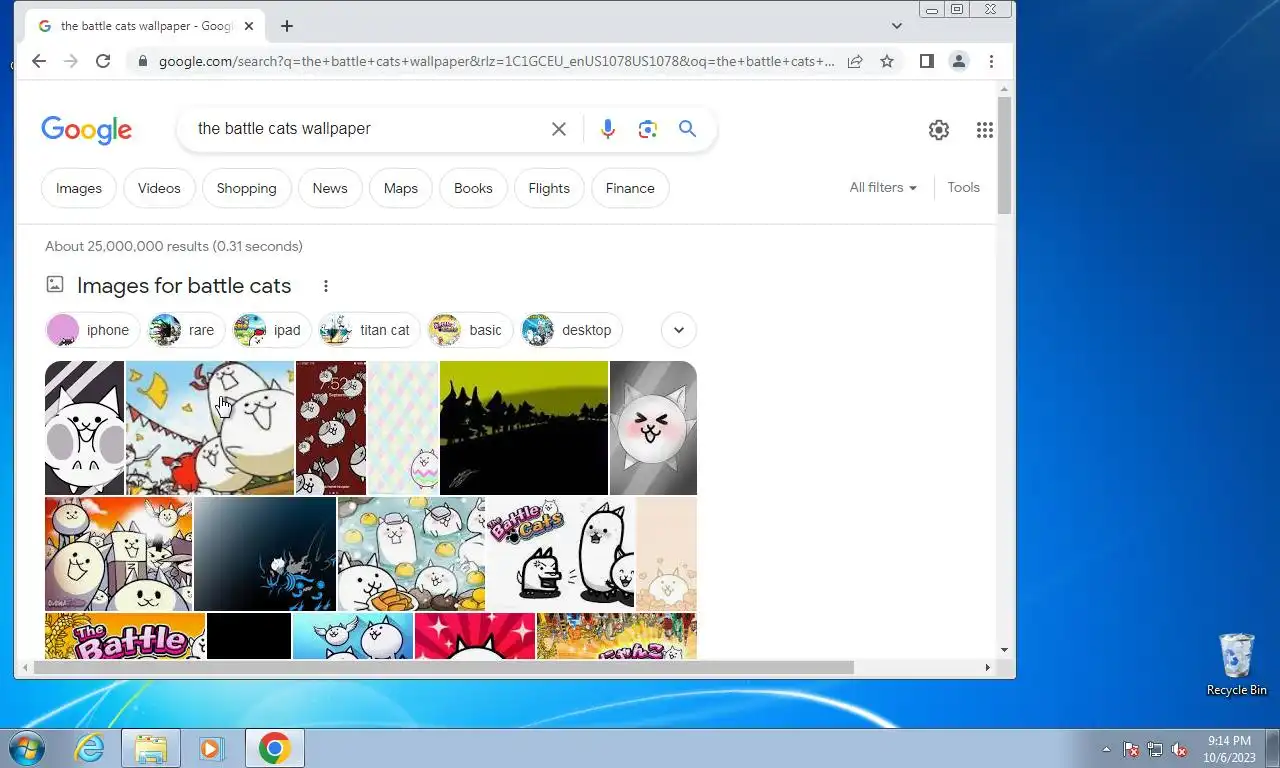Open the Windows Start menu

click(26, 748)
